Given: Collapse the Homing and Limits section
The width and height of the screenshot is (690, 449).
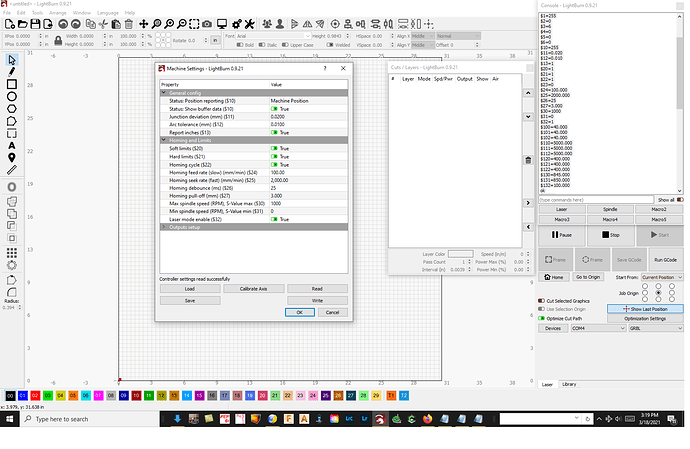Looking at the screenshot, I should (x=164, y=140).
